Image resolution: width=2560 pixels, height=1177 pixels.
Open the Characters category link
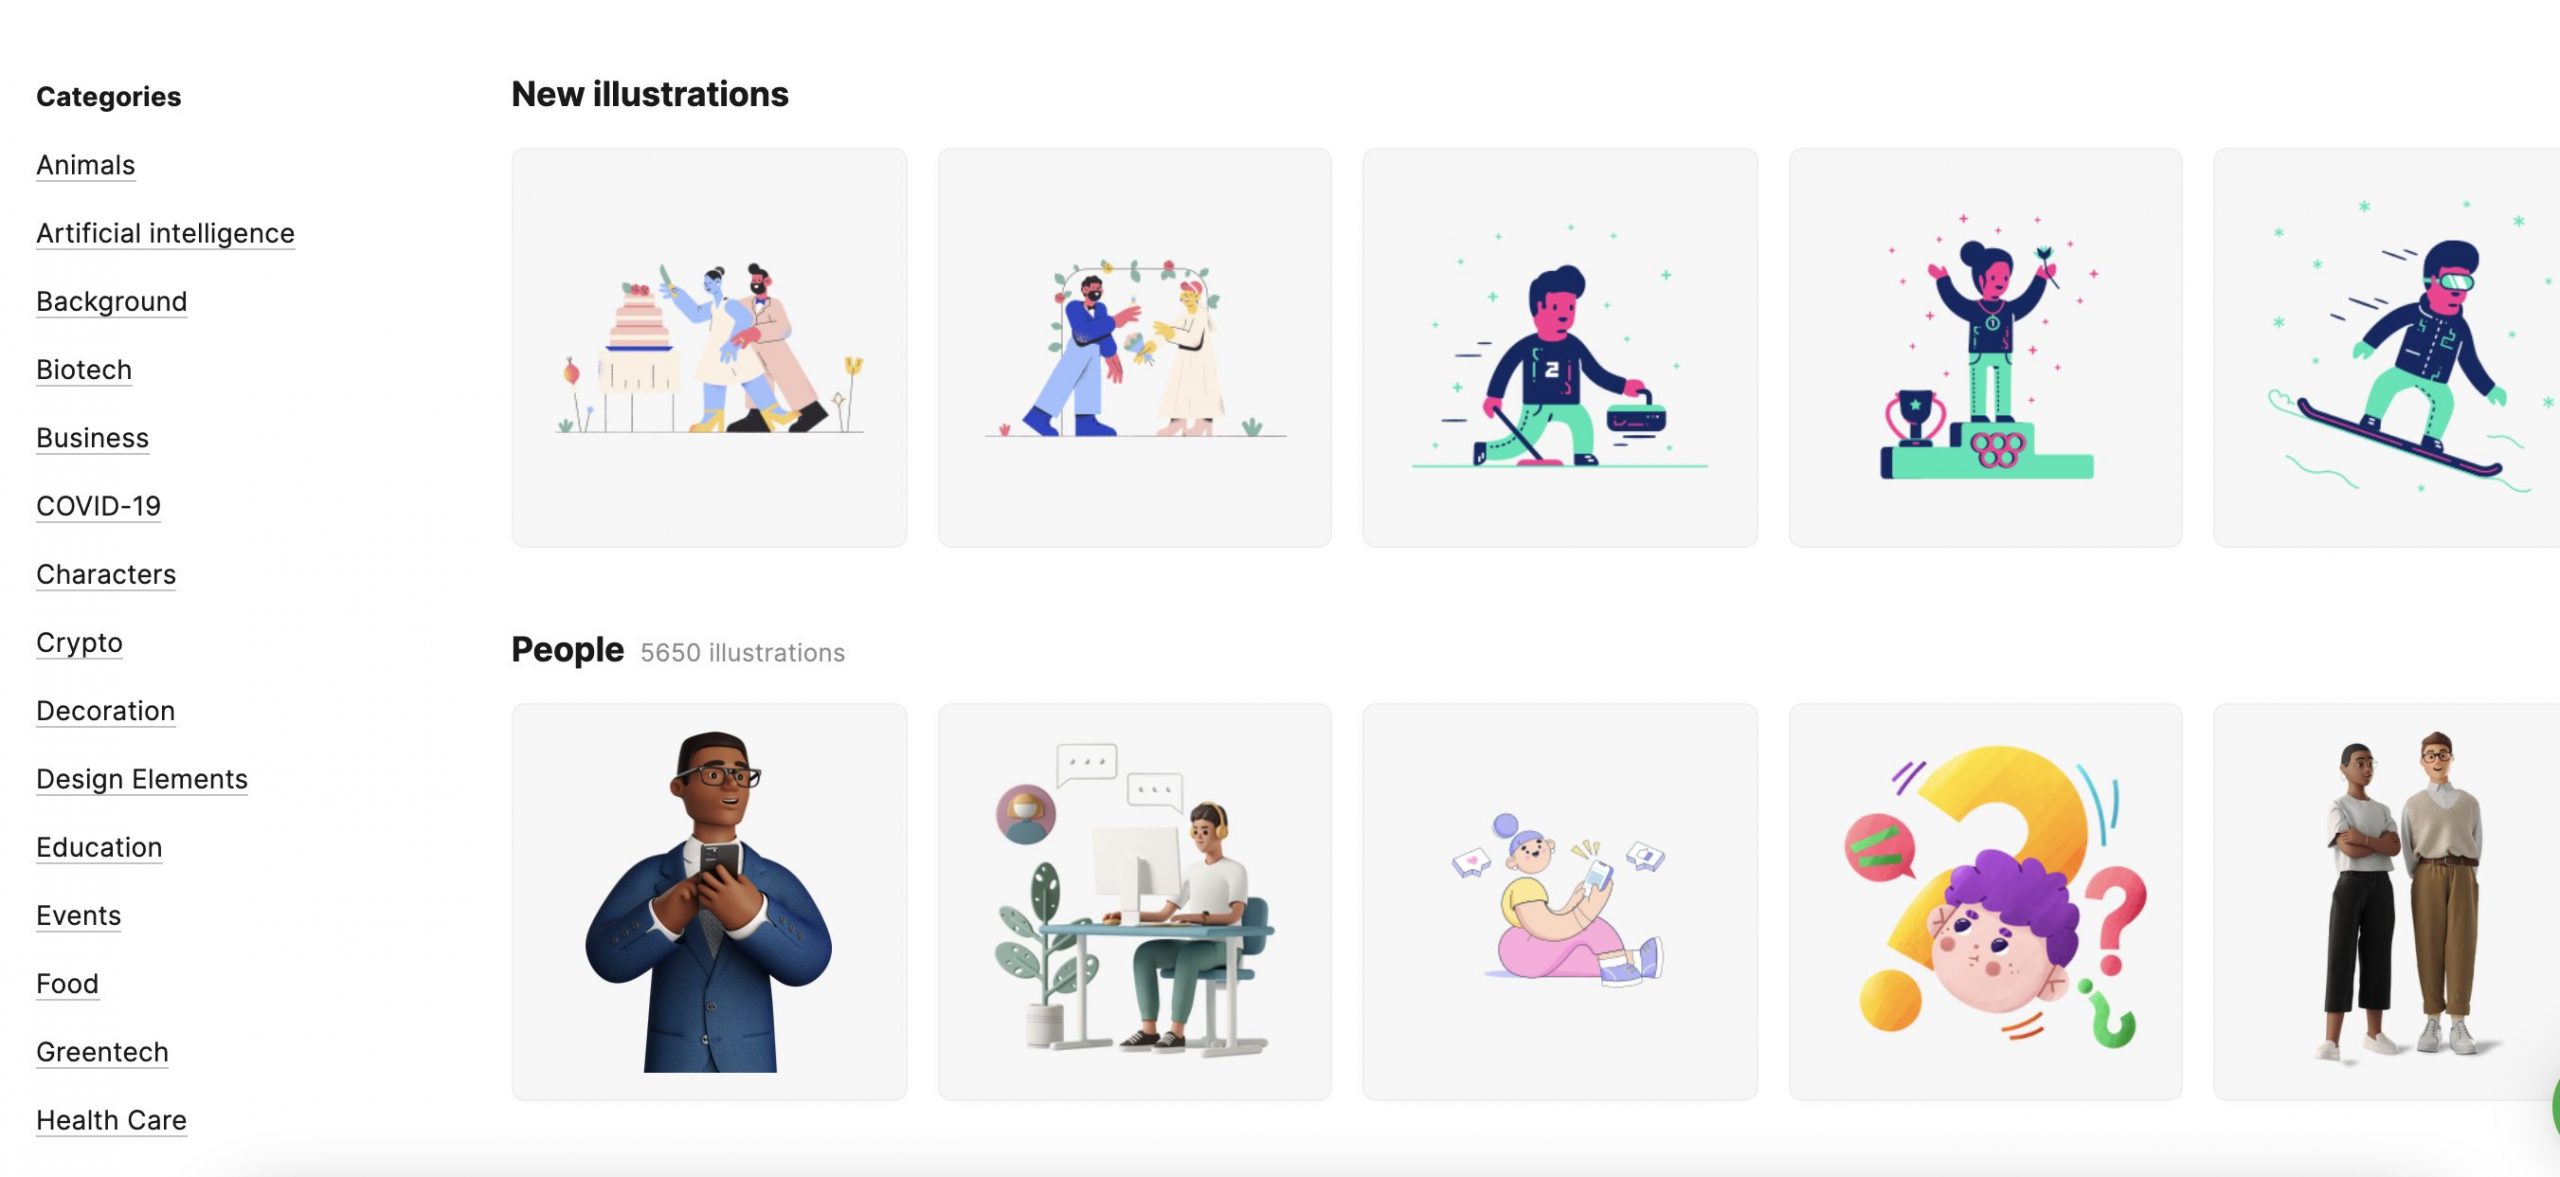(106, 574)
